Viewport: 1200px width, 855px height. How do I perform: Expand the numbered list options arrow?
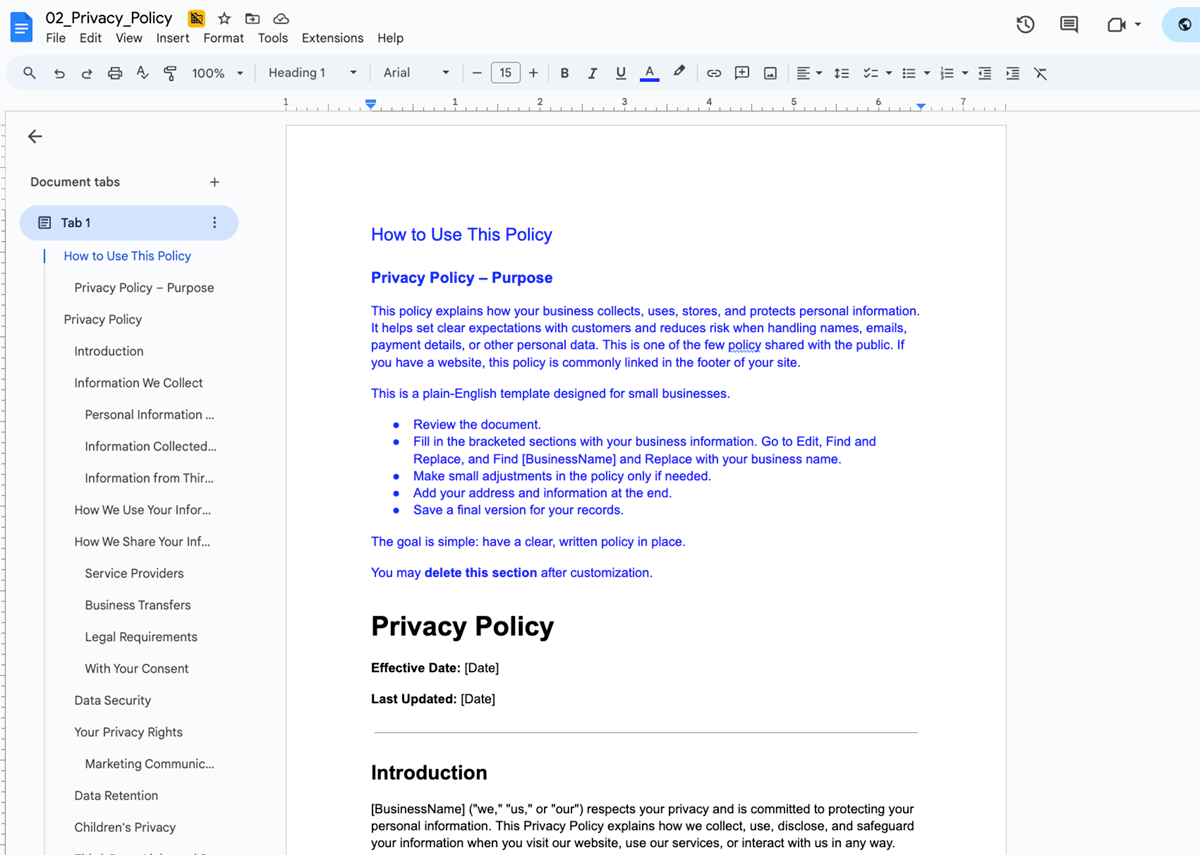[x=965, y=73]
